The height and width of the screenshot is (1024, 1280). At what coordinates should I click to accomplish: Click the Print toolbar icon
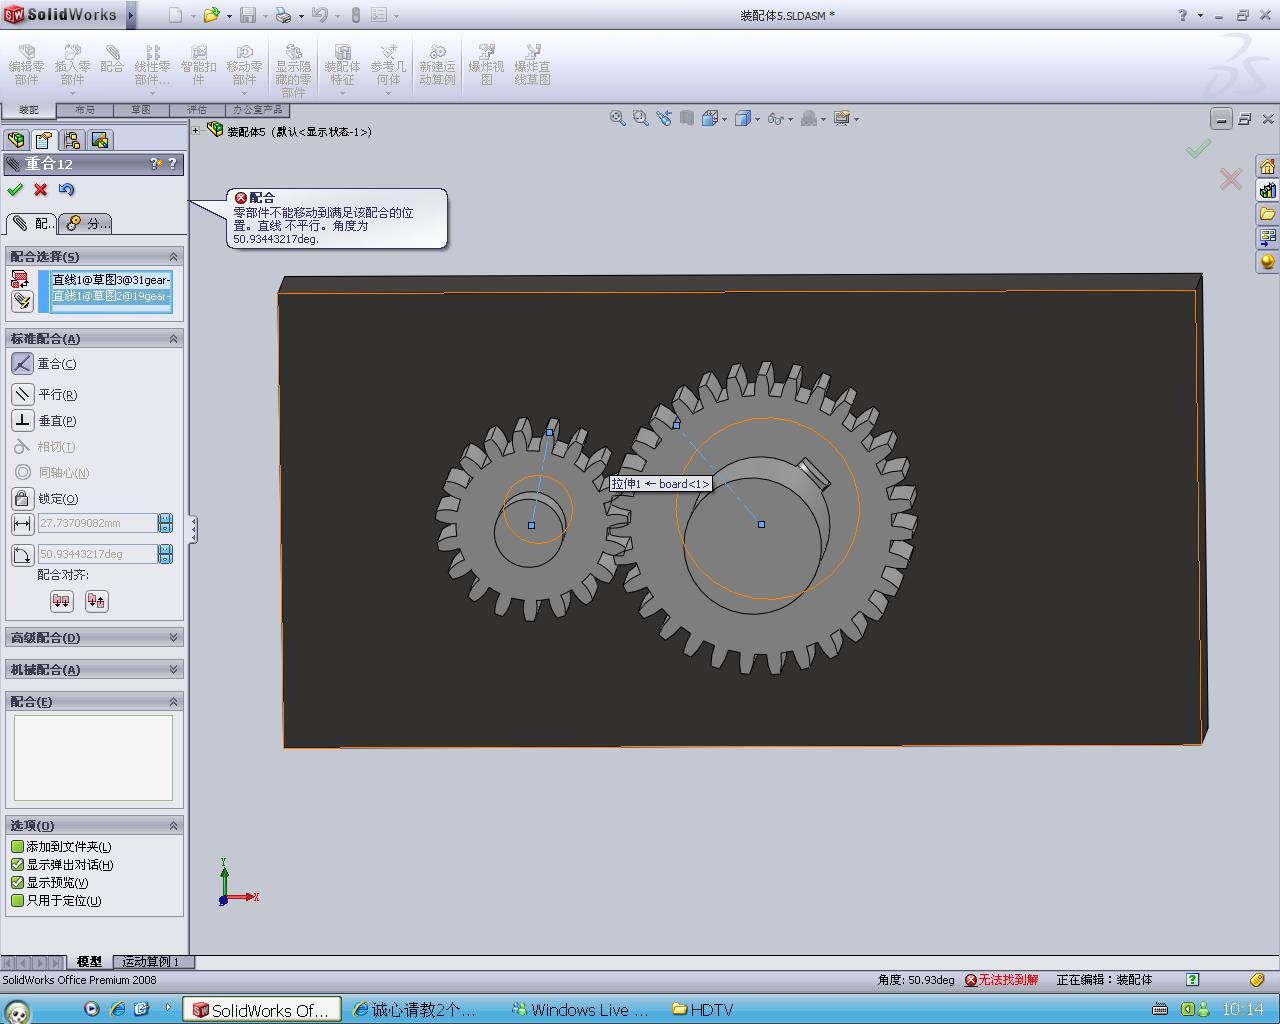click(283, 15)
